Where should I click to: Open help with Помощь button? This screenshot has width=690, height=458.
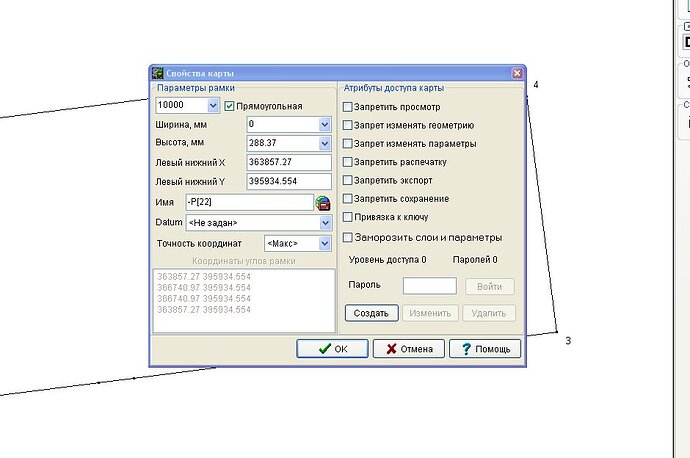click(x=485, y=349)
